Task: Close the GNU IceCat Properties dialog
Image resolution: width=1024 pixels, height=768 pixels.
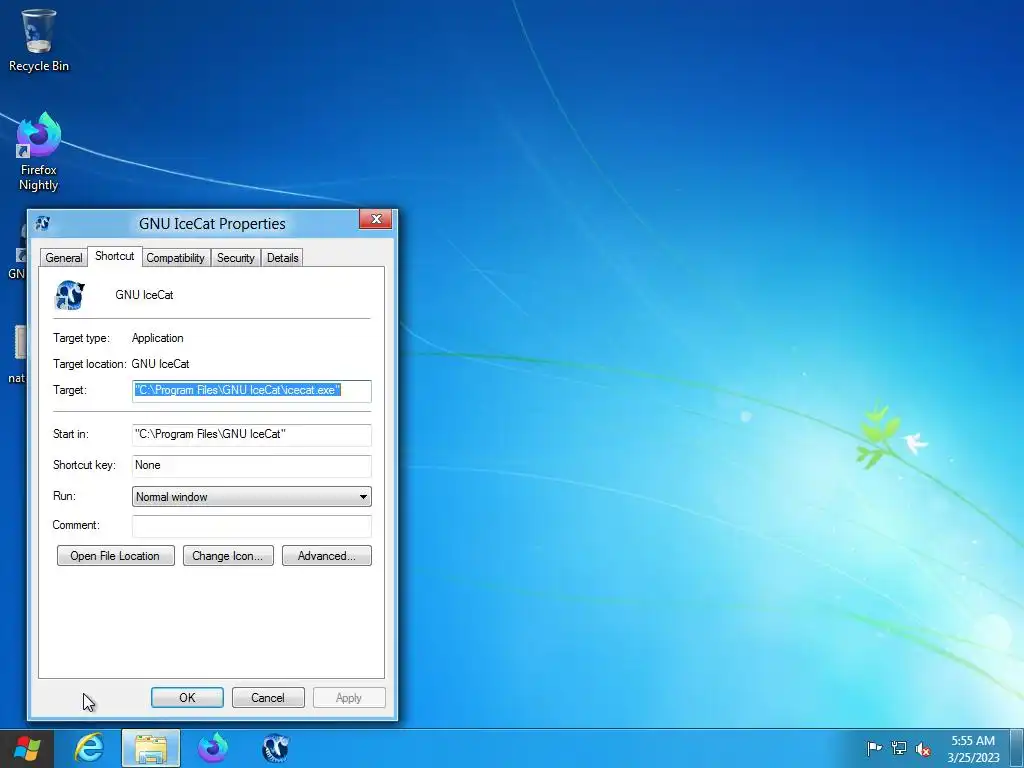Action: 376,219
